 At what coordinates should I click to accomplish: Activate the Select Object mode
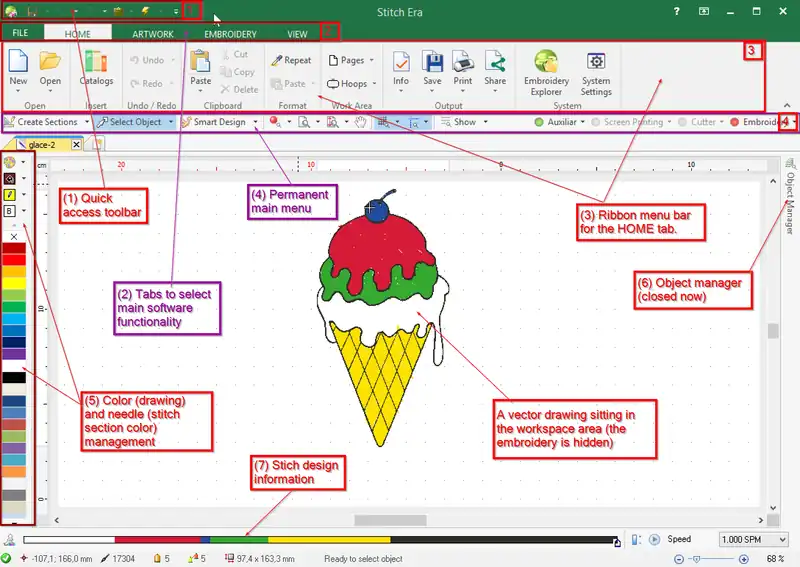[135, 122]
